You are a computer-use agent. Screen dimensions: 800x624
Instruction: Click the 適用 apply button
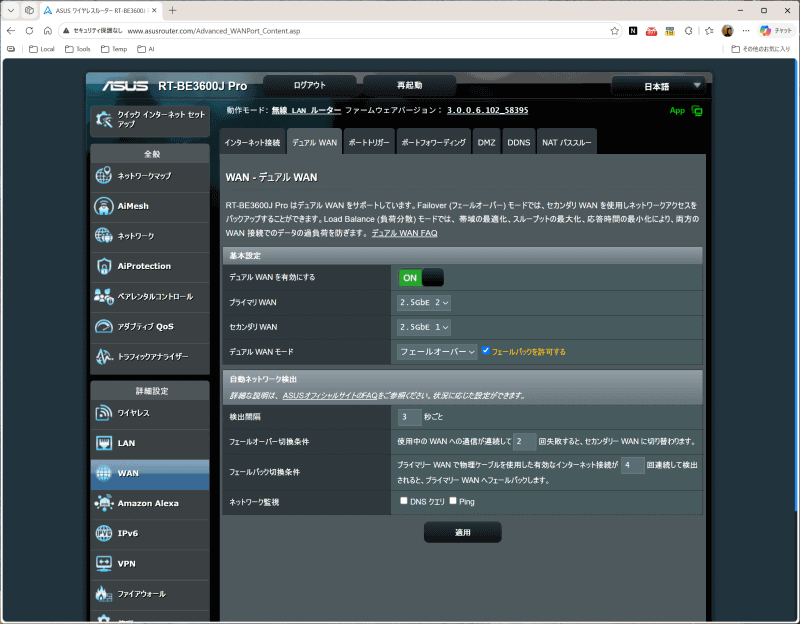coord(463,532)
